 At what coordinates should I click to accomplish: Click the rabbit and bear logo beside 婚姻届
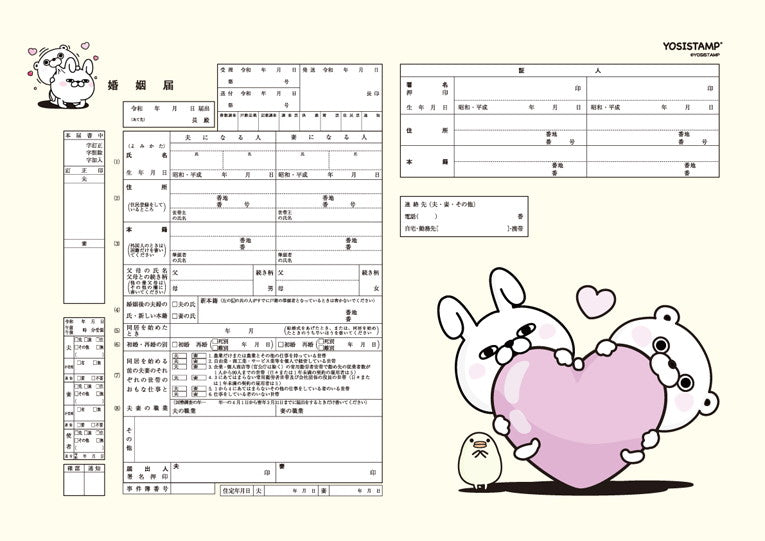click(x=58, y=73)
